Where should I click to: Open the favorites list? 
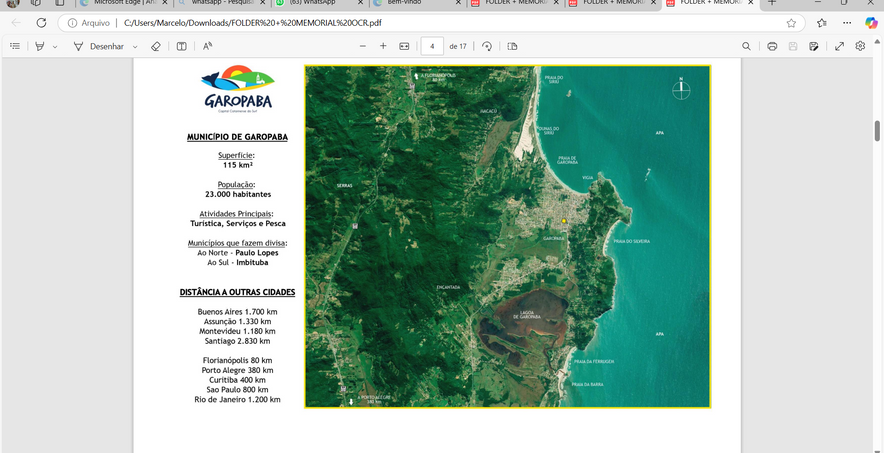coord(822,23)
